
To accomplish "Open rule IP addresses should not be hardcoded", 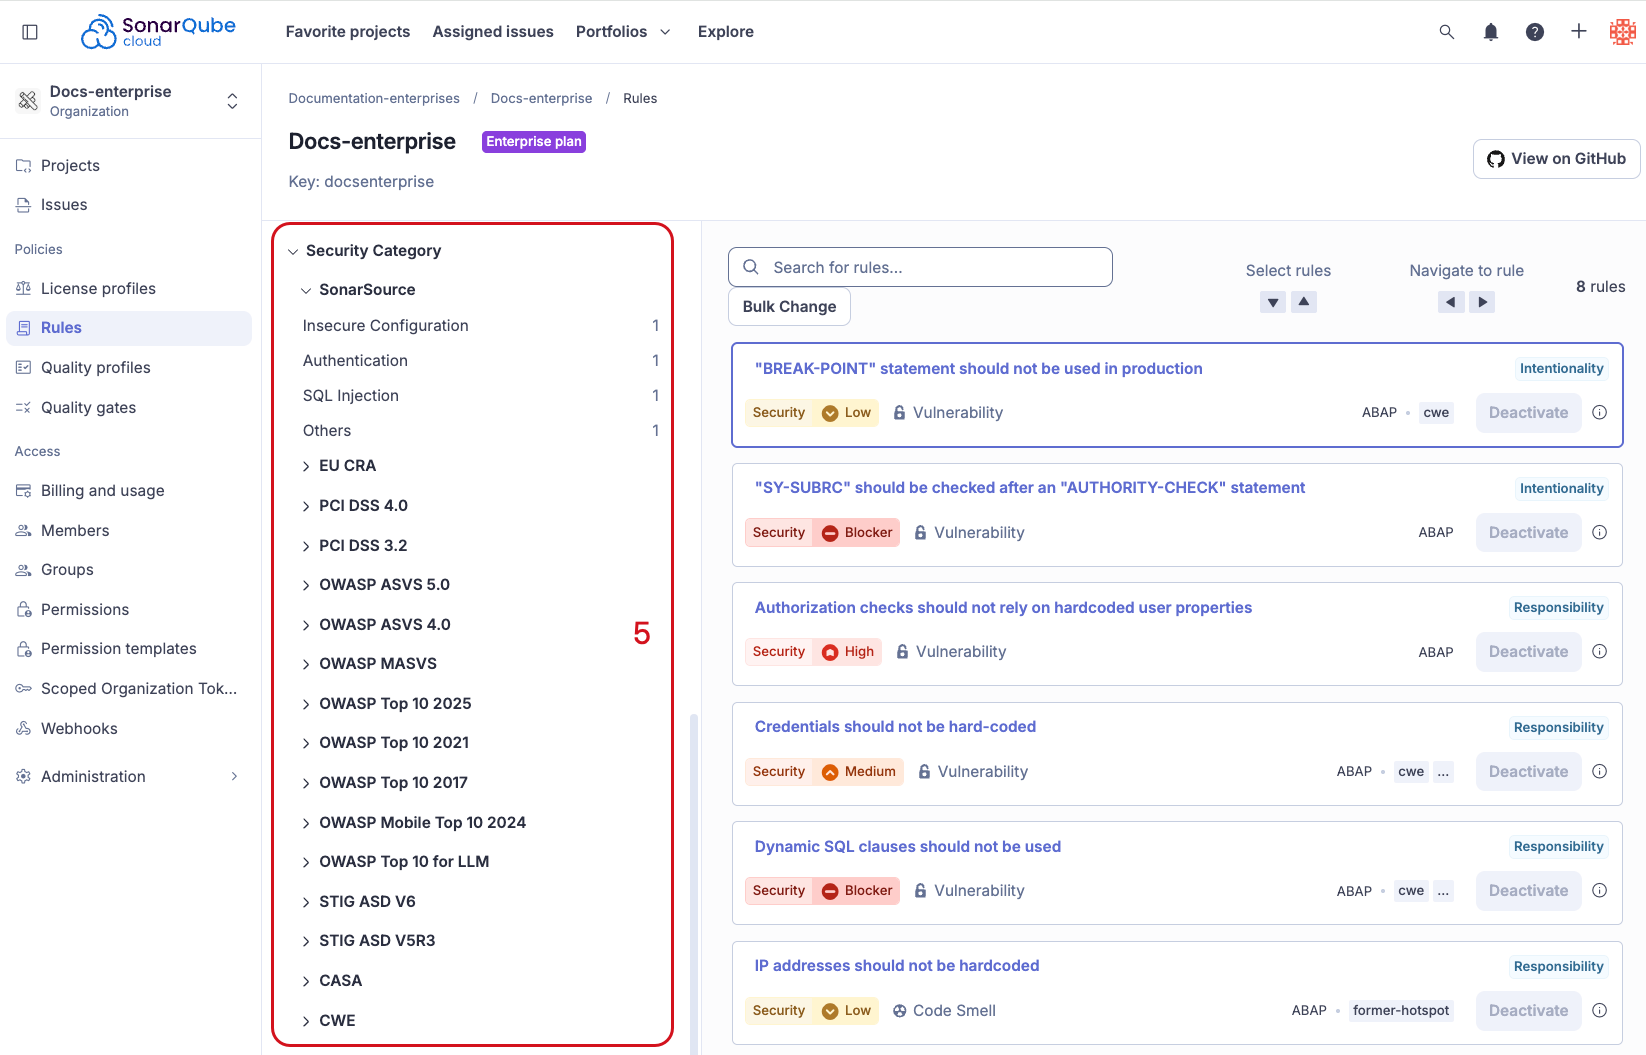I will coord(897,966).
